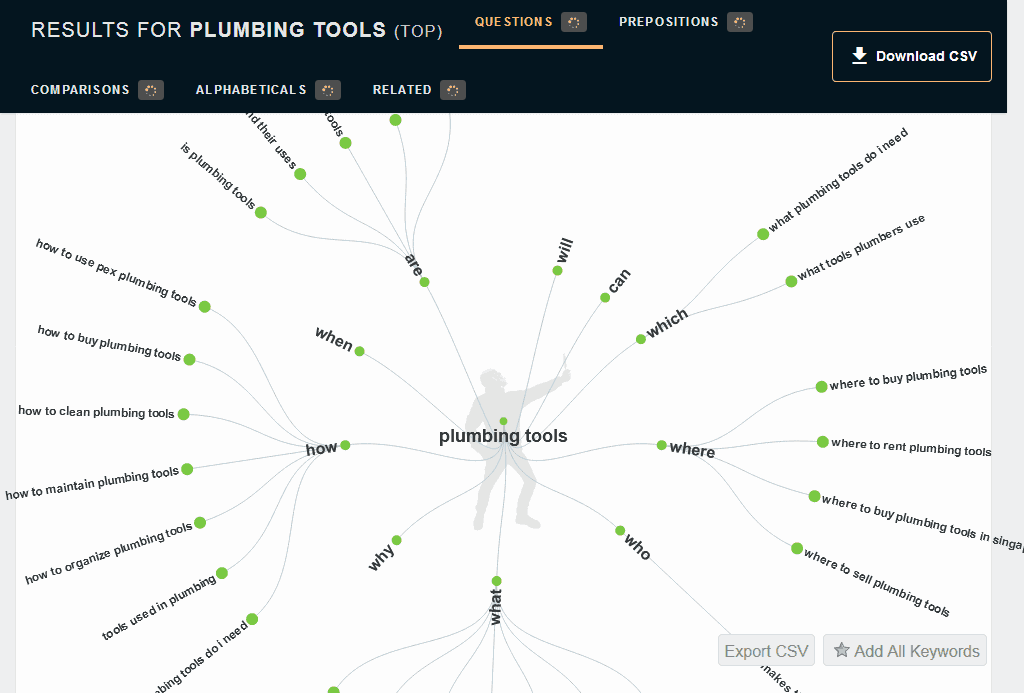Screen dimensions: 1024x693
Task: Open 'where to rent plumbing tools' keyword
Action: tap(911, 447)
